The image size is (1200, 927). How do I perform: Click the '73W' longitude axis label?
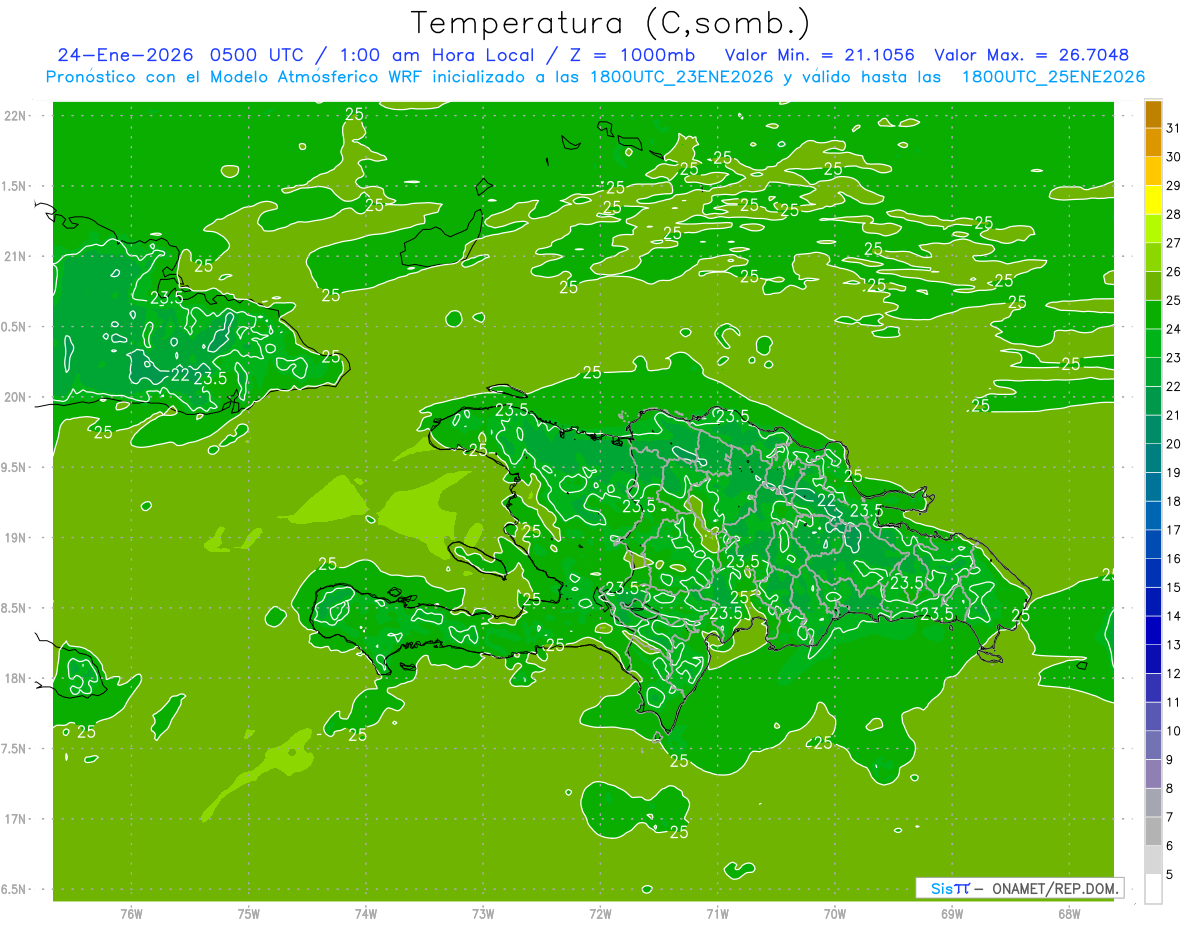483,913
